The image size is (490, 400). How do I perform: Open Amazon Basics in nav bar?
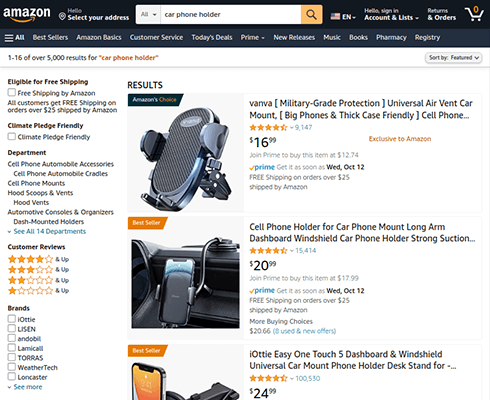(x=99, y=38)
